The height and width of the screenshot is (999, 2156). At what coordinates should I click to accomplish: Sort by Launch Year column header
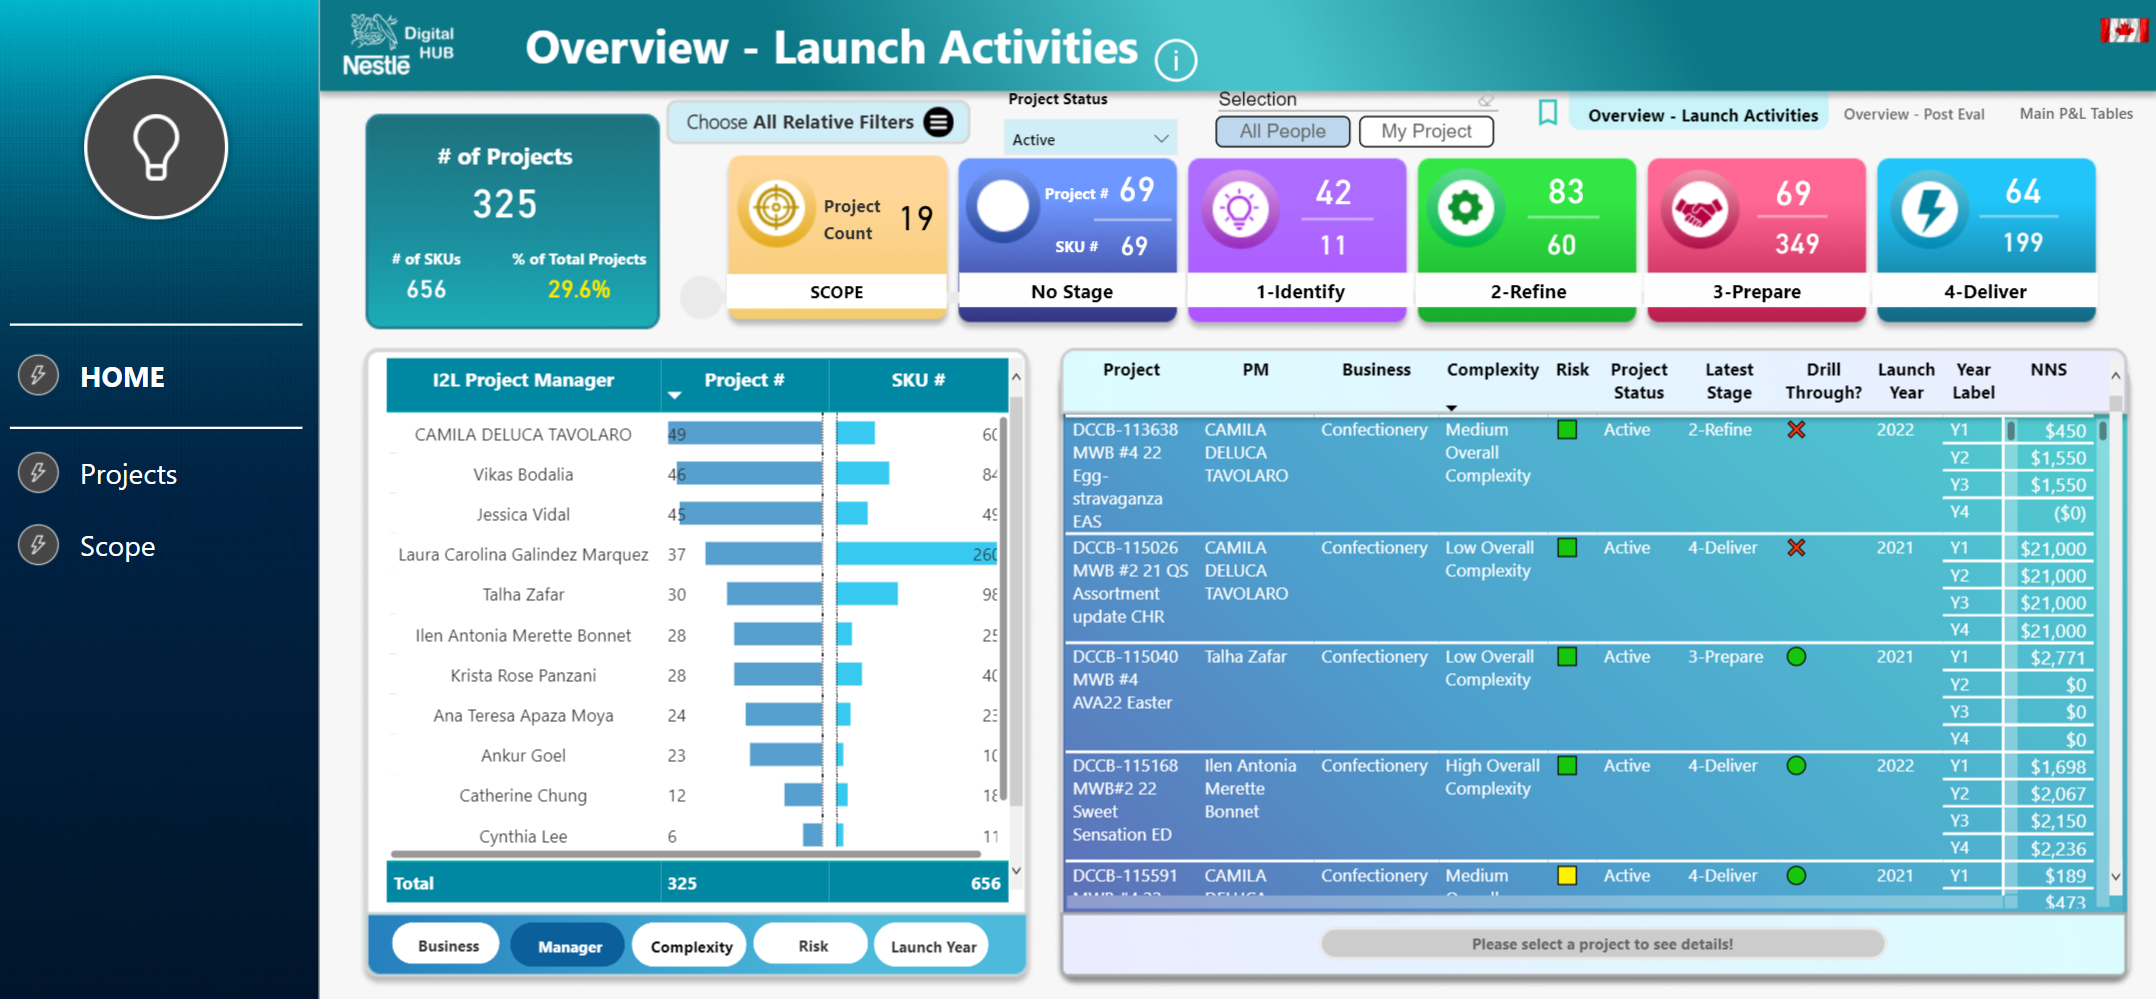tap(1906, 381)
